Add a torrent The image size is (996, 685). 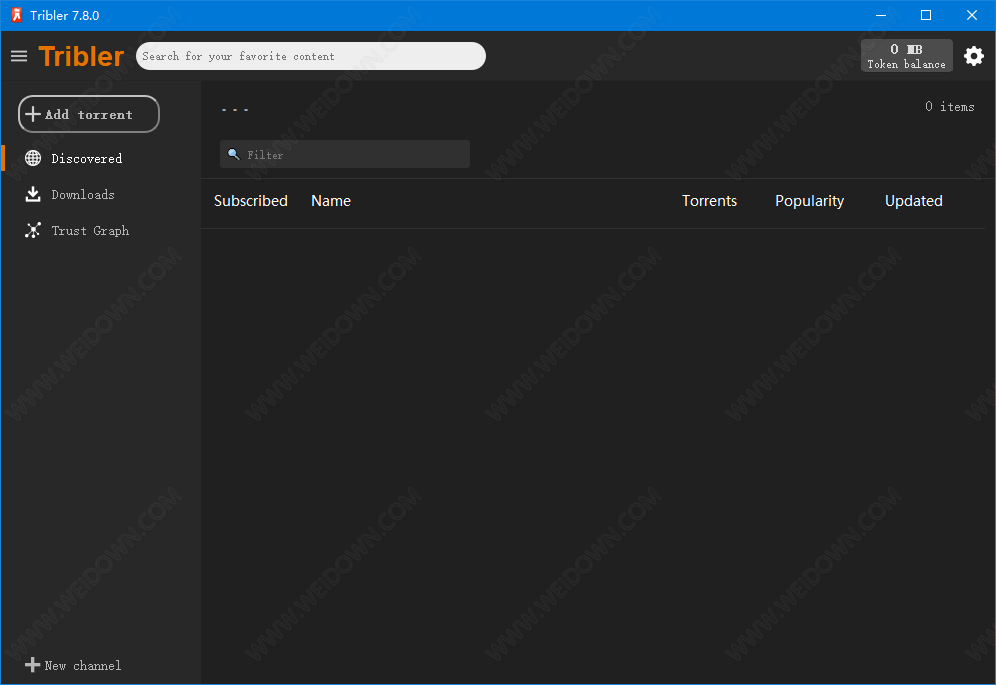[x=89, y=114]
